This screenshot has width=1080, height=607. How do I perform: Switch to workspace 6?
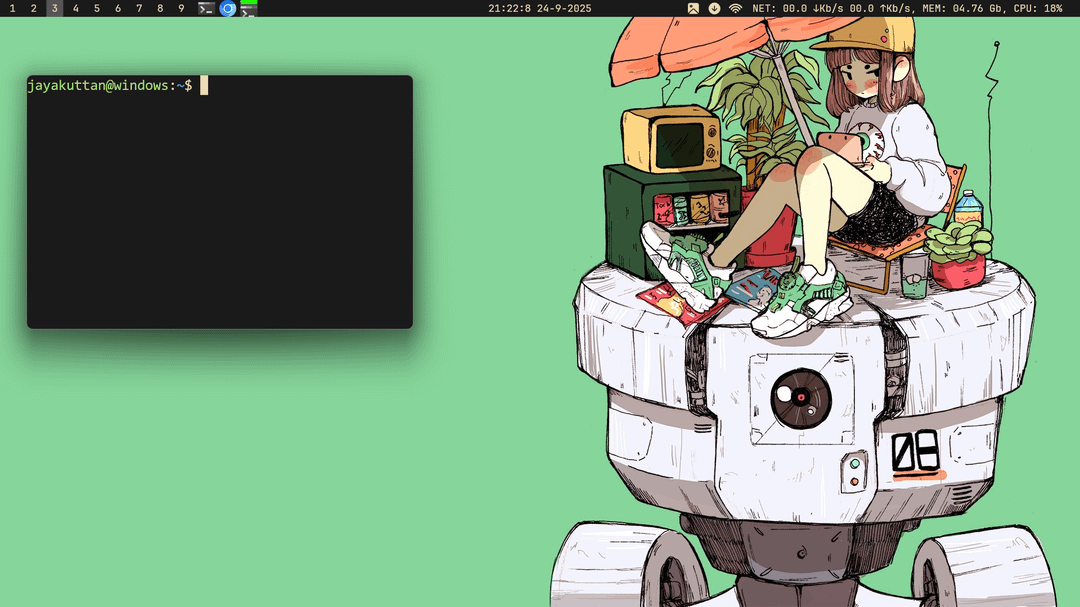click(117, 8)
